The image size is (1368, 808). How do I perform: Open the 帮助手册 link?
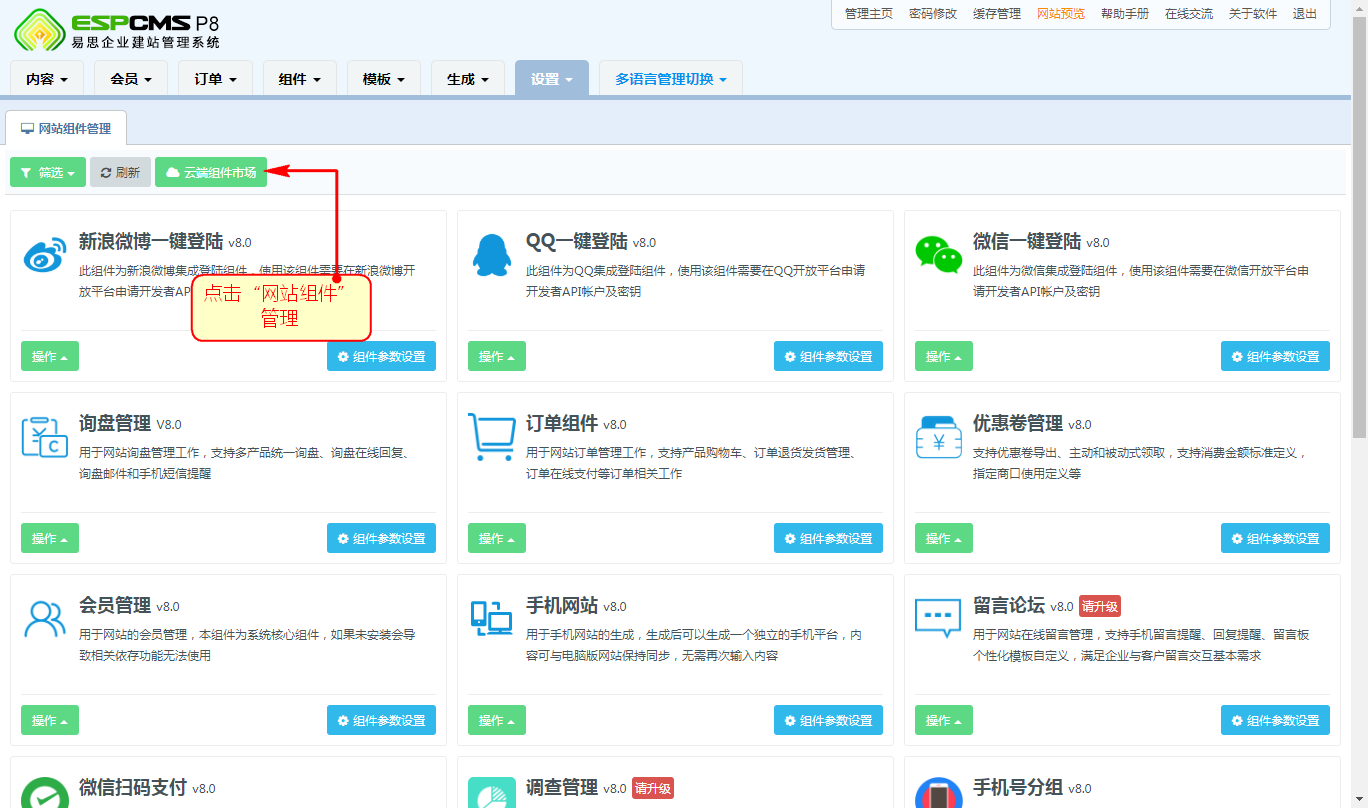pyautogui.click(x=1125, y=14)
